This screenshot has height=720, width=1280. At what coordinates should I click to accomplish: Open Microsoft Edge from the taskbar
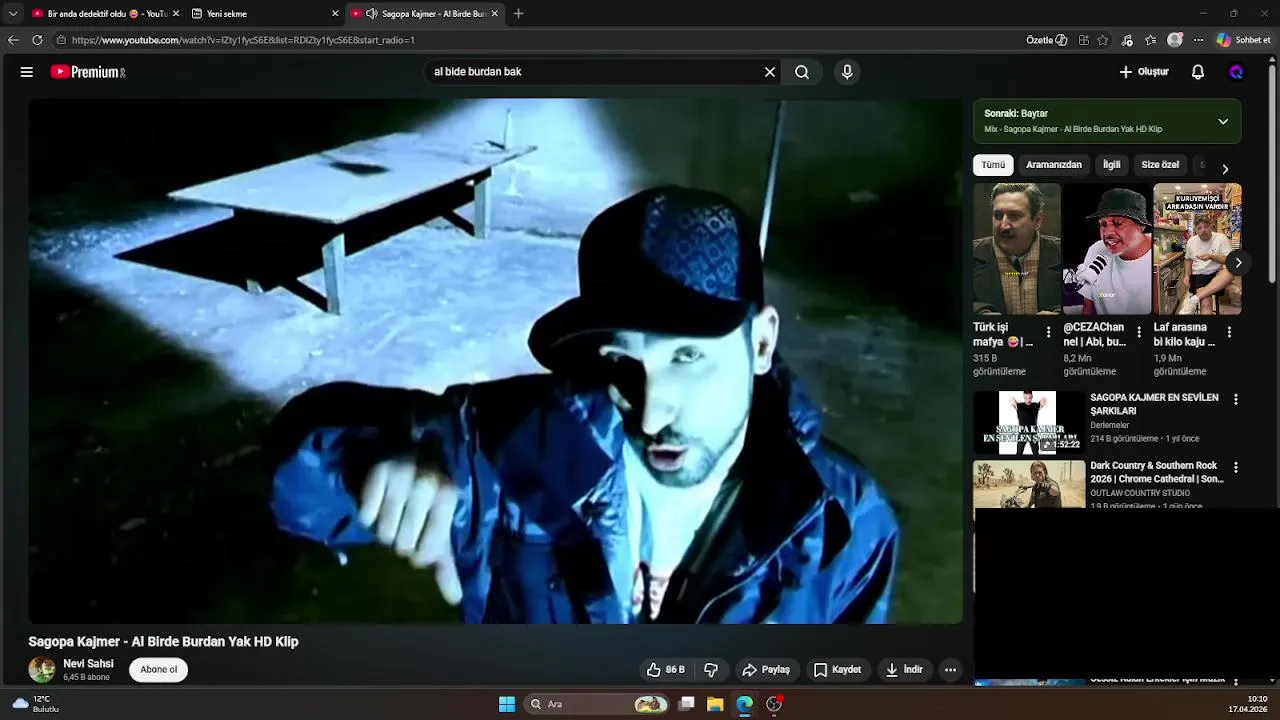click(x=745, y=704)
